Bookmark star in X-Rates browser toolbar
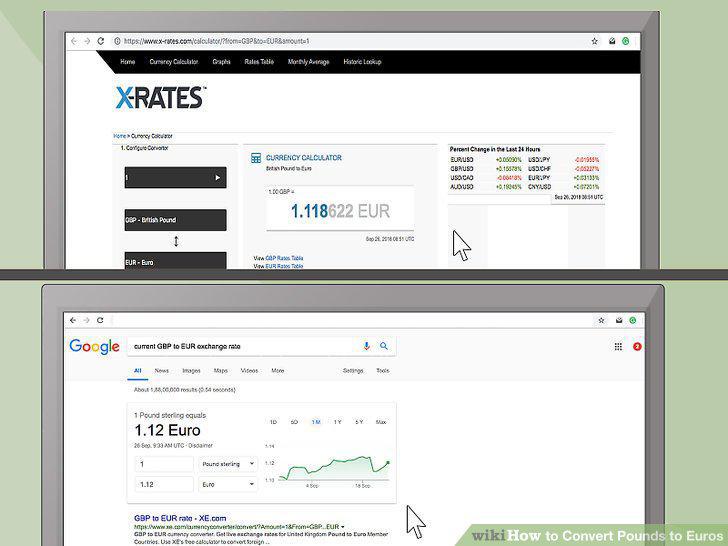Viewport: 728px width, 546px height. [x=595, y=41]
